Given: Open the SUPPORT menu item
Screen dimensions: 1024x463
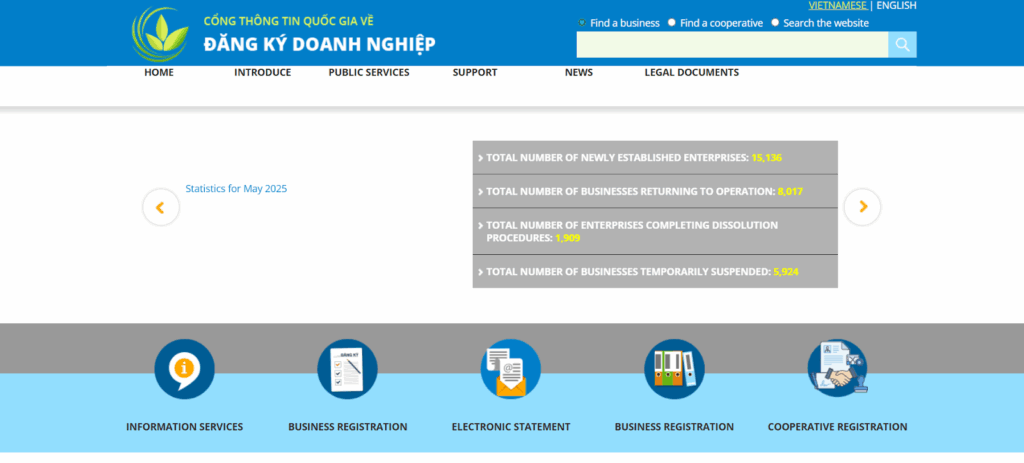Looking at the screenshot, I should (475, 72).
